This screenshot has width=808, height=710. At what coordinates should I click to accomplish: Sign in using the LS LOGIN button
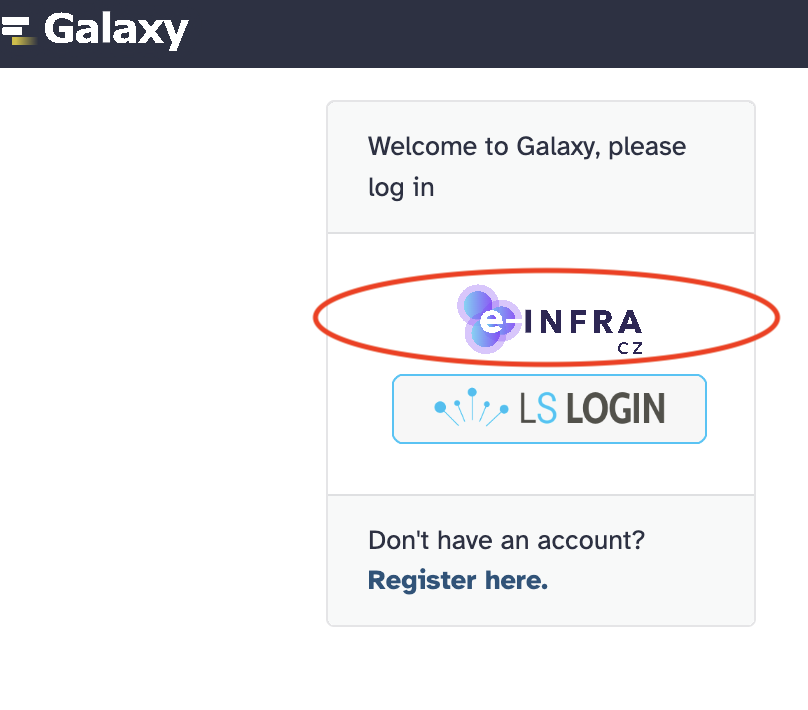[549, 408]
